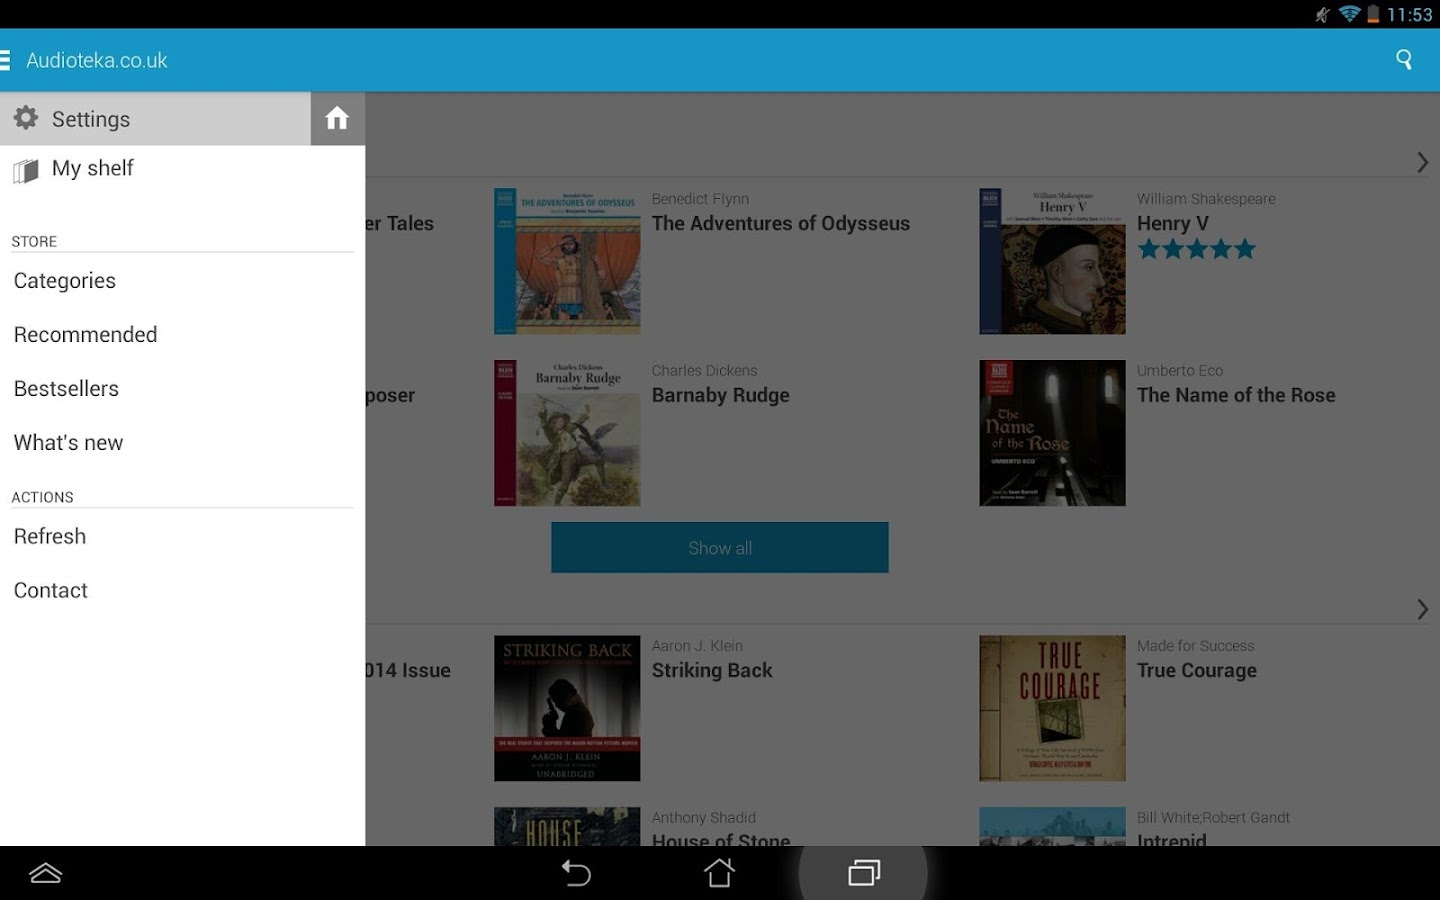Tap the battery status icon
Viewport: 1440px width, 900px height.
pos(1374,14)
